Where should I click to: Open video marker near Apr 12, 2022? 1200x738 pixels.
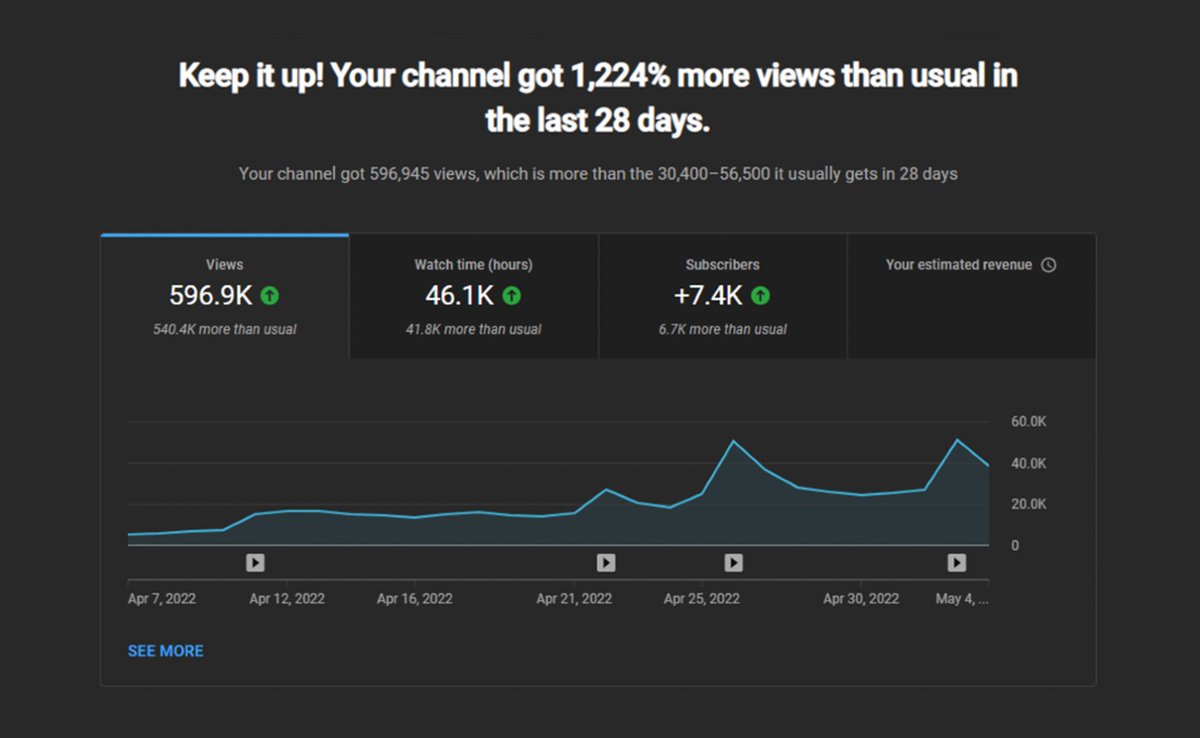(255, 563)
